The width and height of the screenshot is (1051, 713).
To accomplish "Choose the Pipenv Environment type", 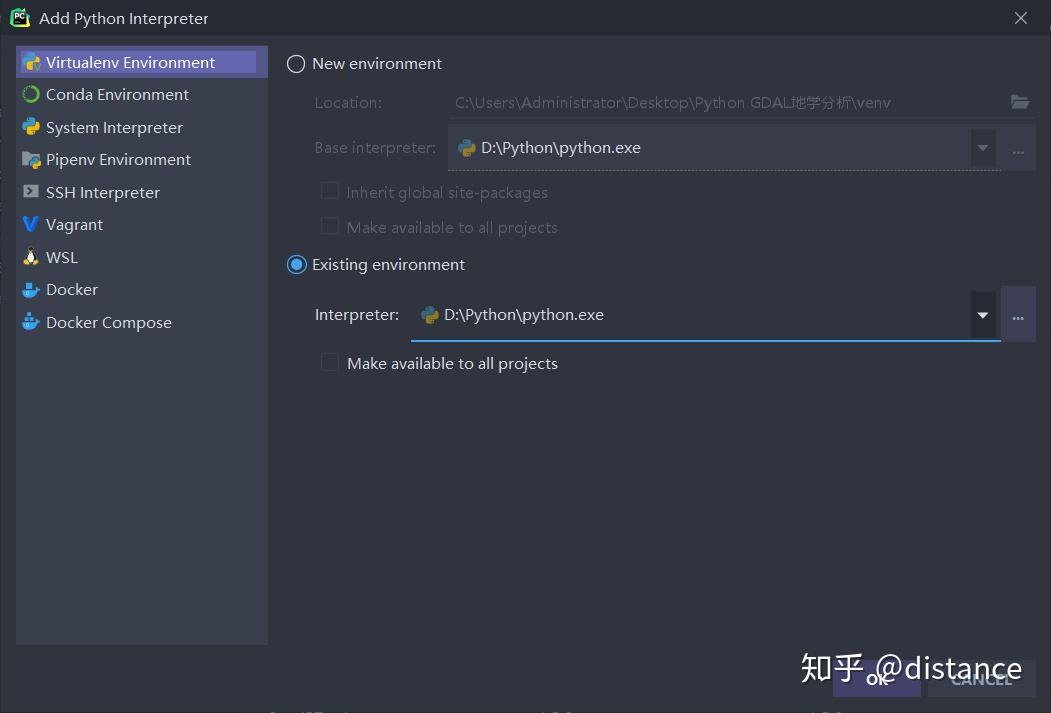I will pos(119,159).
